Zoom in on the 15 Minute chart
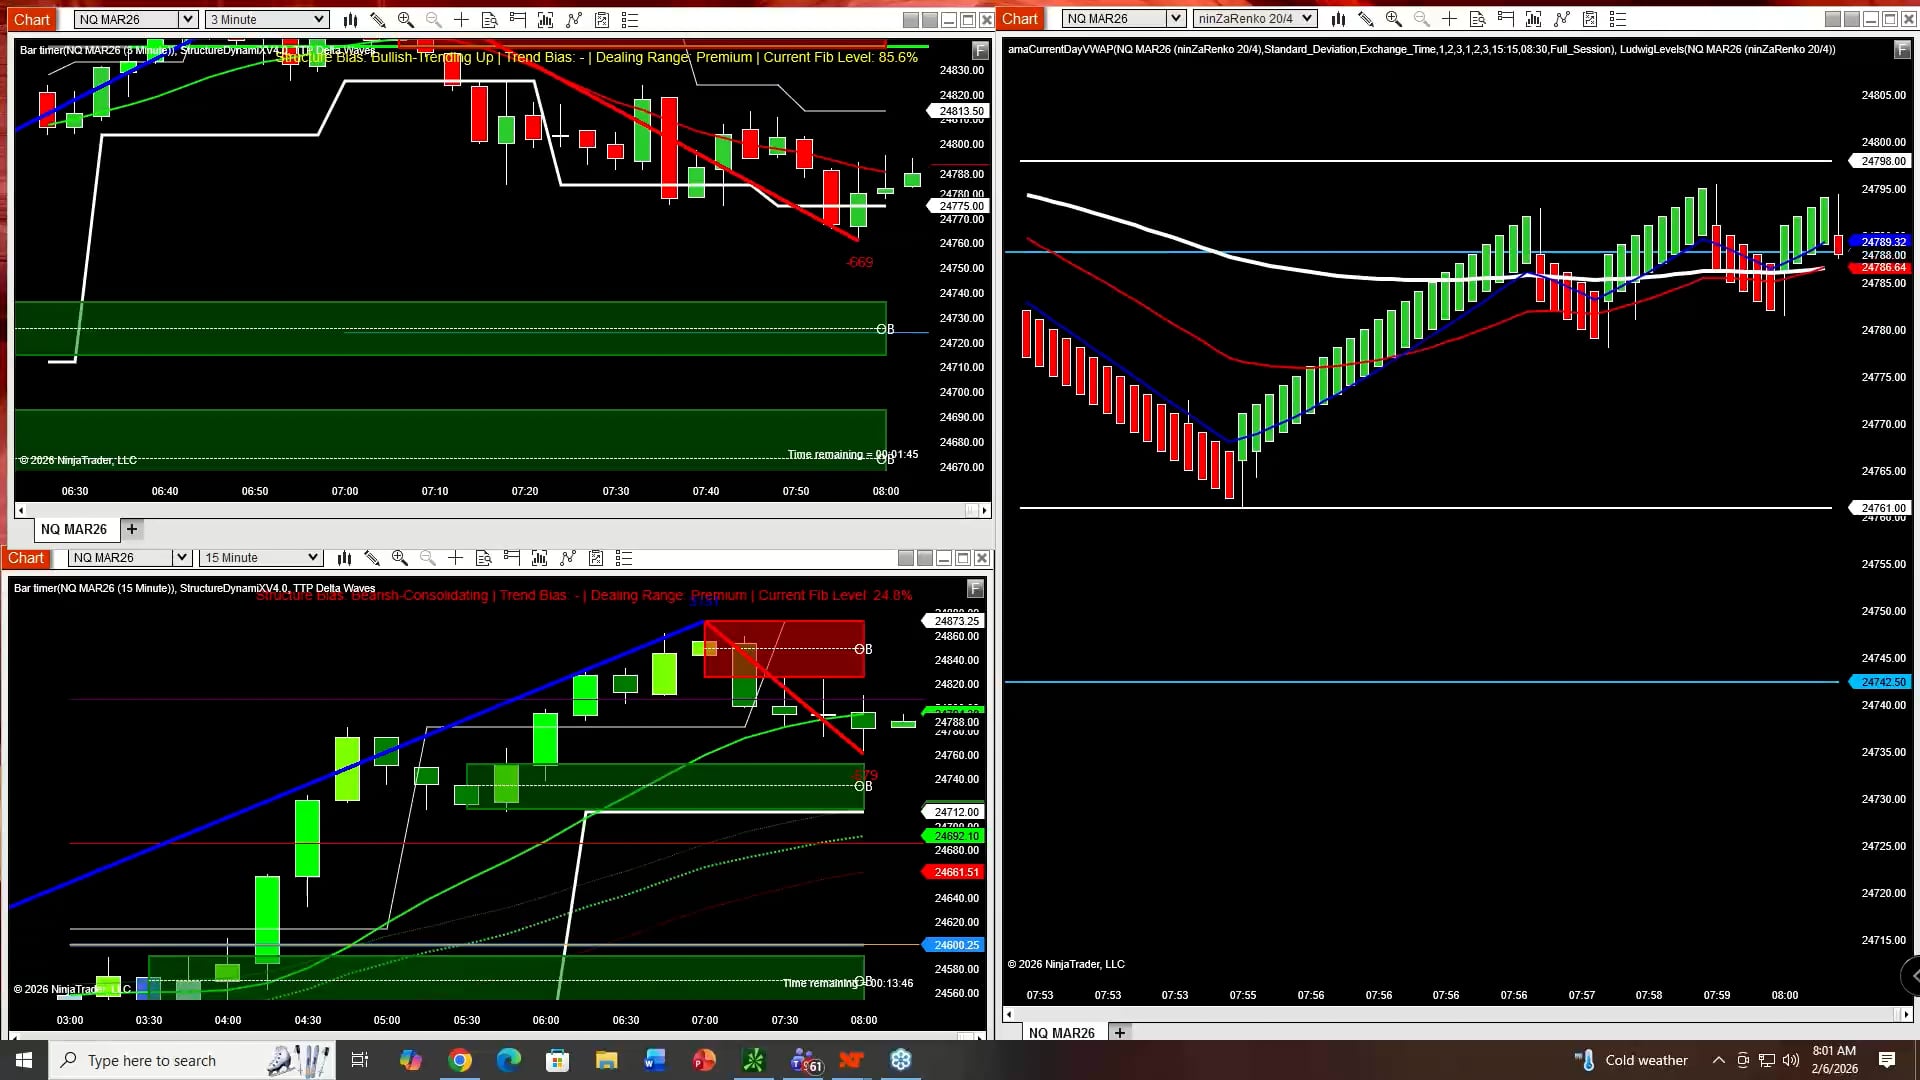 tap(400, 558)
